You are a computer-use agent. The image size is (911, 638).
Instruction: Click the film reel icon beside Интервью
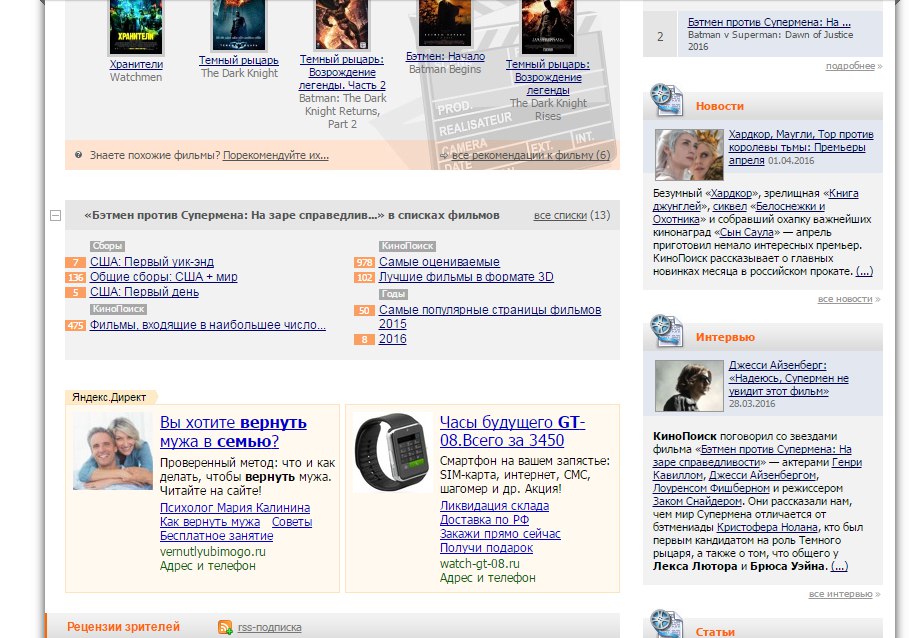click(666, 331)
